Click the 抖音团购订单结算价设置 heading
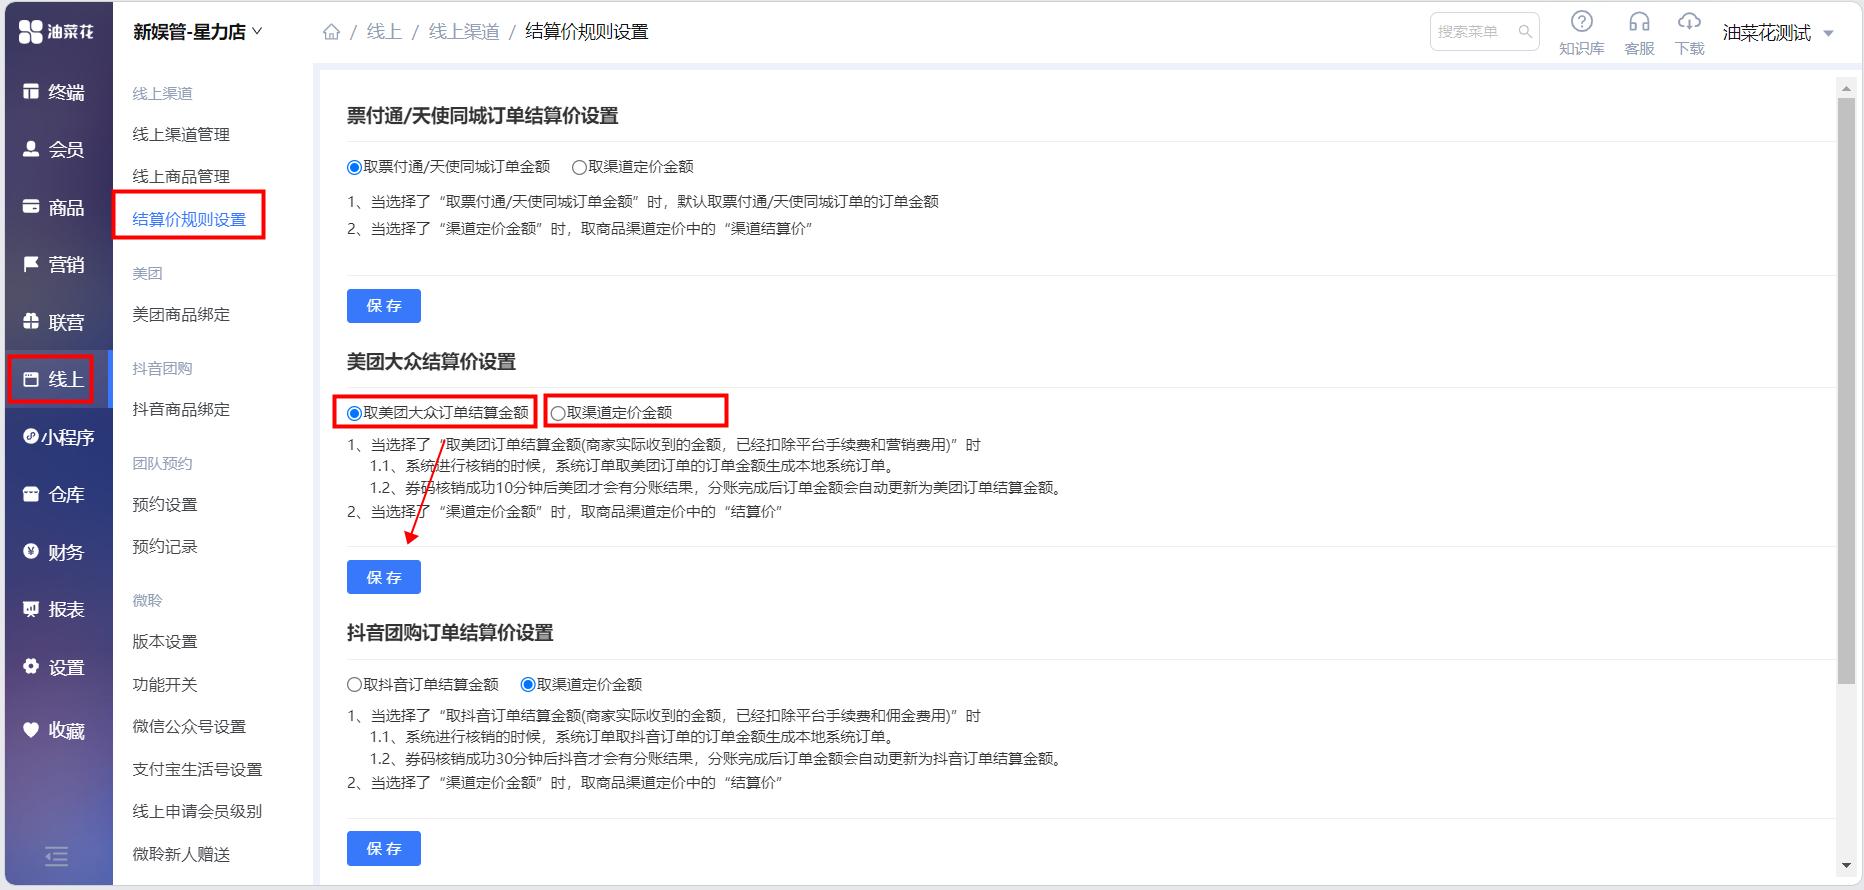 point(450,633)
